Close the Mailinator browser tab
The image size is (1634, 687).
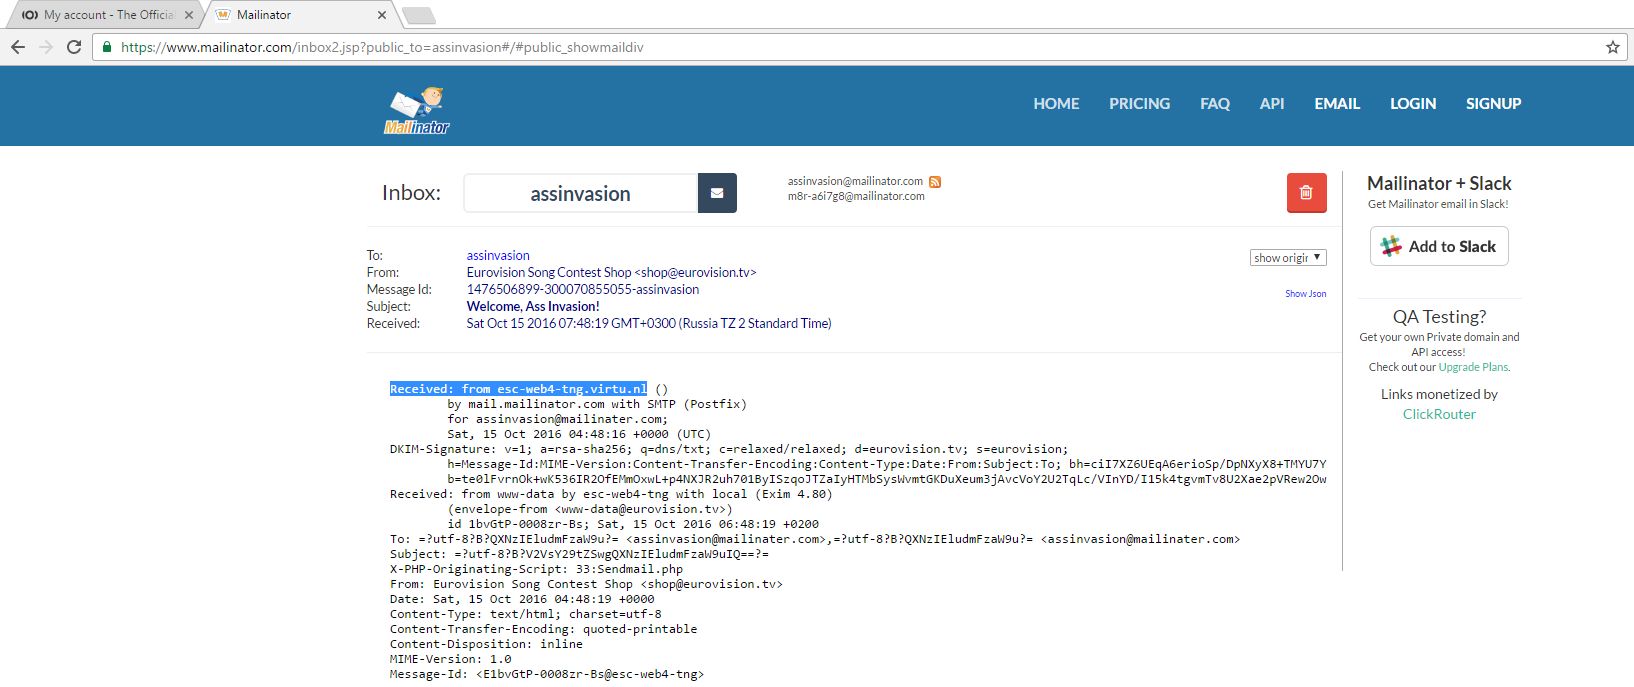point(382,15)
